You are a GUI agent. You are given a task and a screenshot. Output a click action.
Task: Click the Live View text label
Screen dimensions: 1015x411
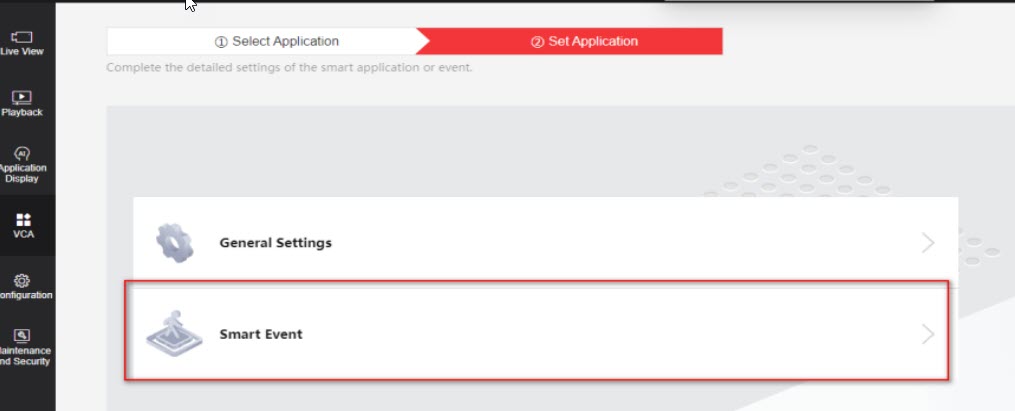point(22,51)
